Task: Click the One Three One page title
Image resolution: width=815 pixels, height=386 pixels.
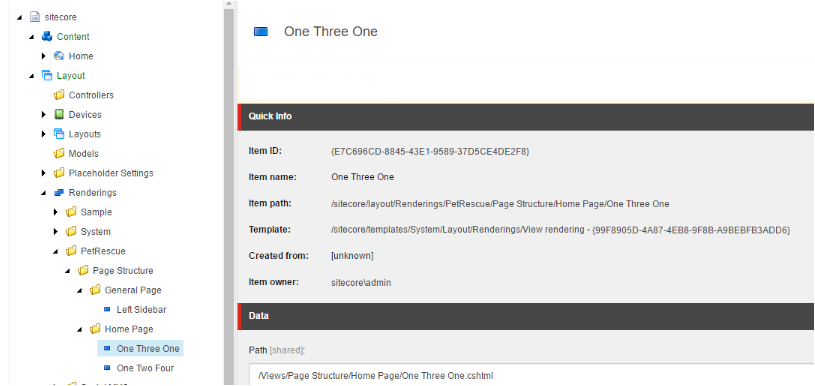Action: (x=331, y=32)
